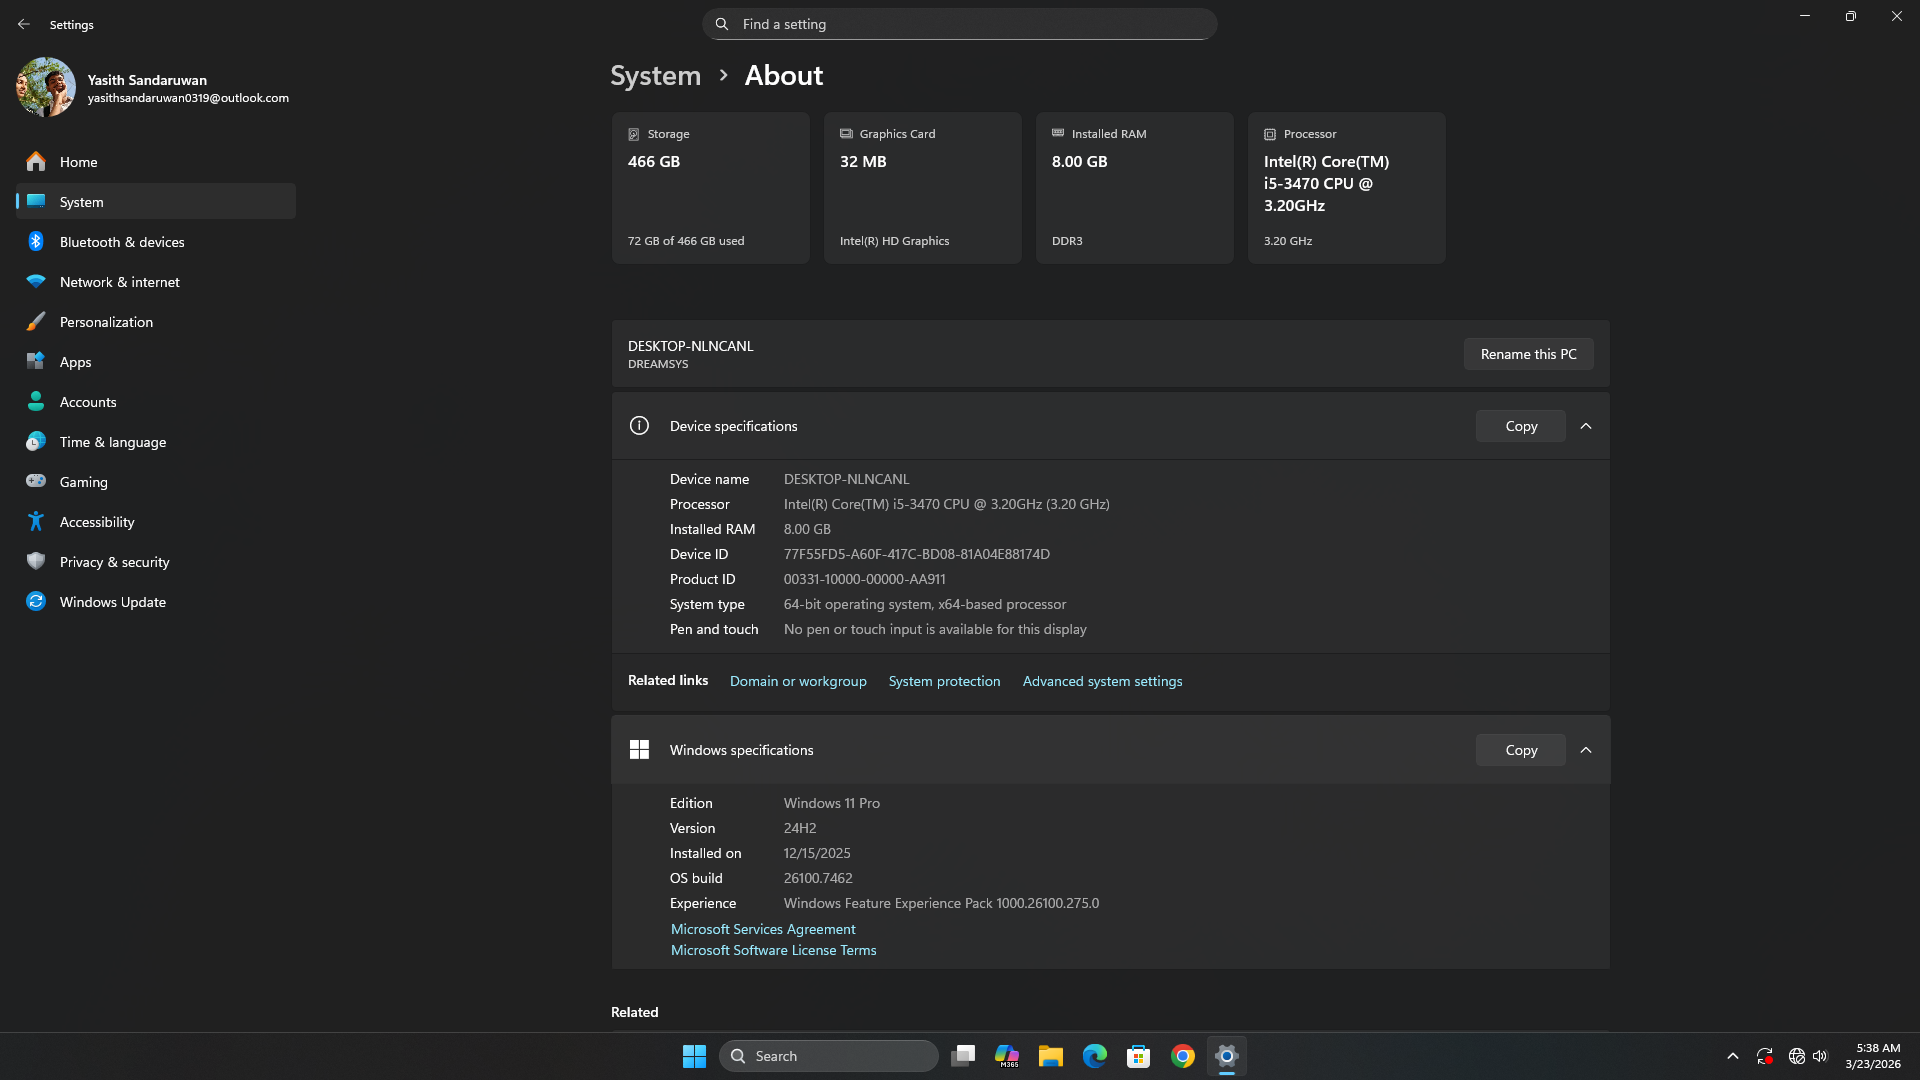Click the Rename this PC button

(1528, 353)
